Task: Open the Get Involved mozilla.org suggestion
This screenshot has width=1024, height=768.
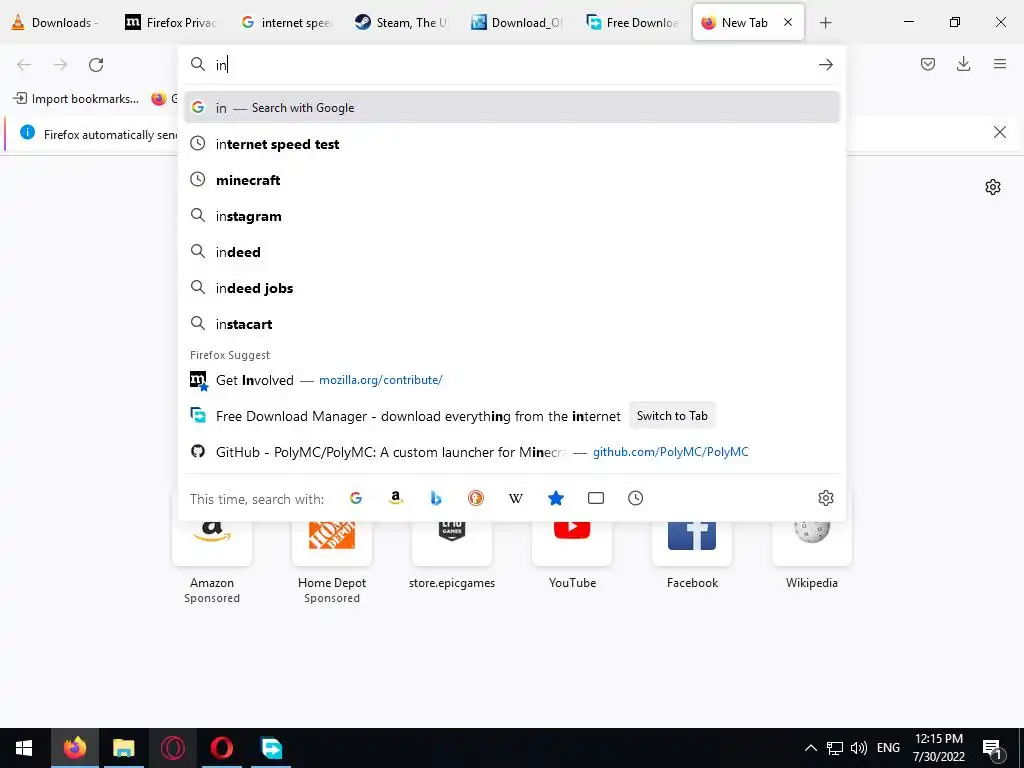Action: pyautogui.click(x=511, y=380)
